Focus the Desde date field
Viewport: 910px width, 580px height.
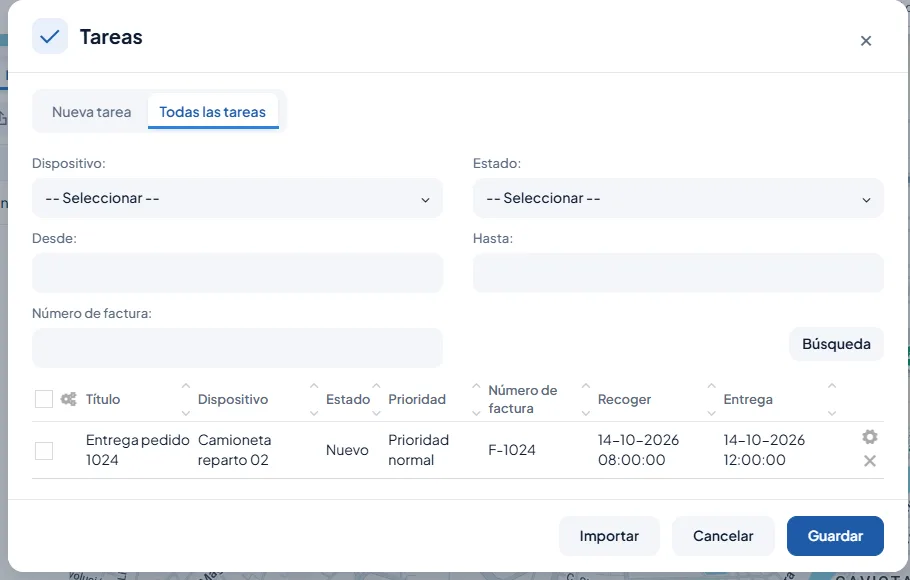[x=237, y=273]
